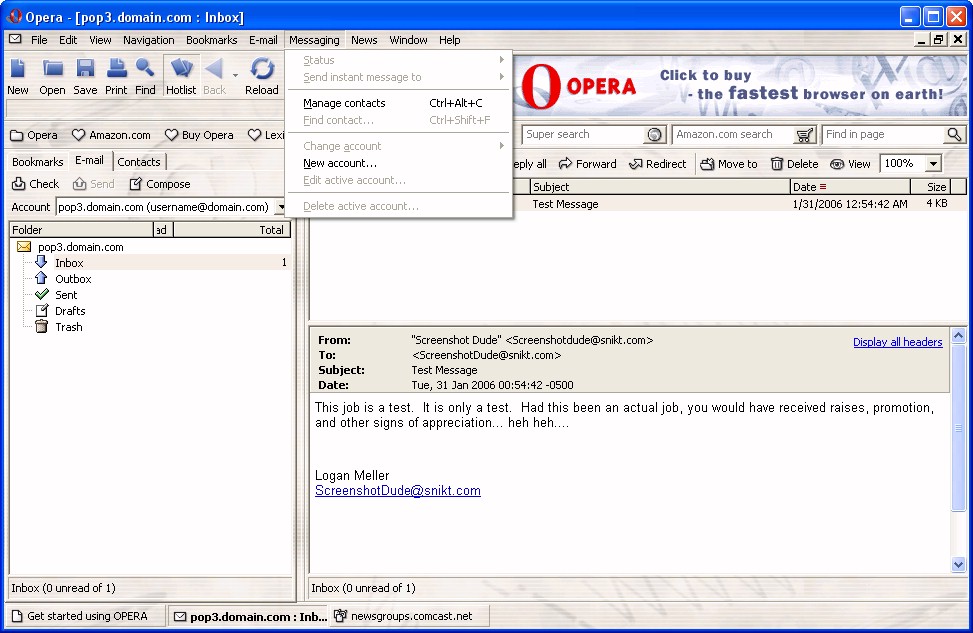
Task: Open the Bookmarks menu in menu bar
Action: click(x=212, y=40)
